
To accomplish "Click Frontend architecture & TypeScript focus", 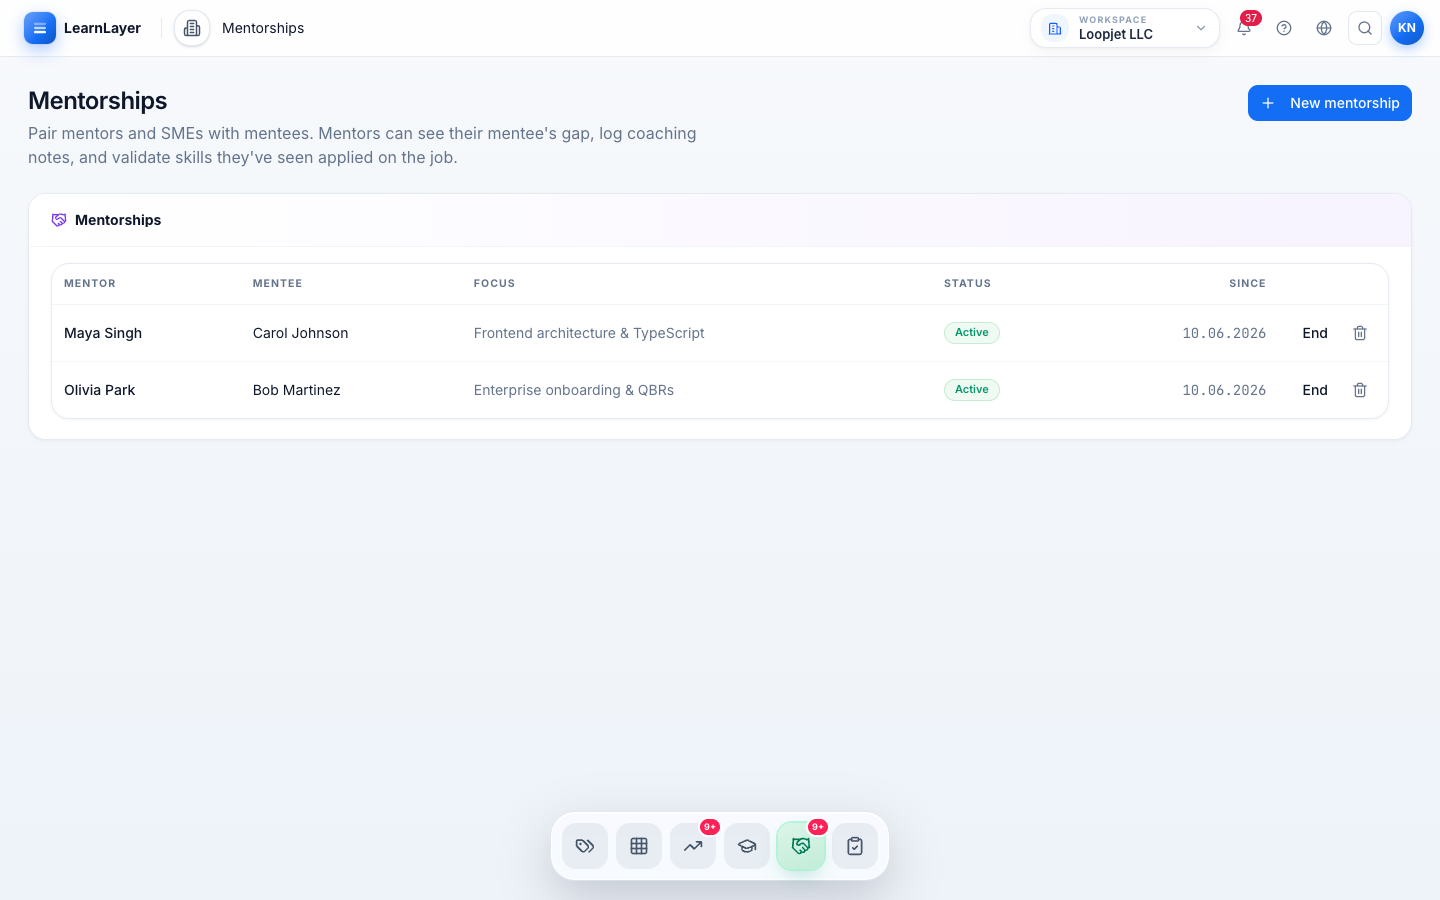I will [x=589, y=333].
